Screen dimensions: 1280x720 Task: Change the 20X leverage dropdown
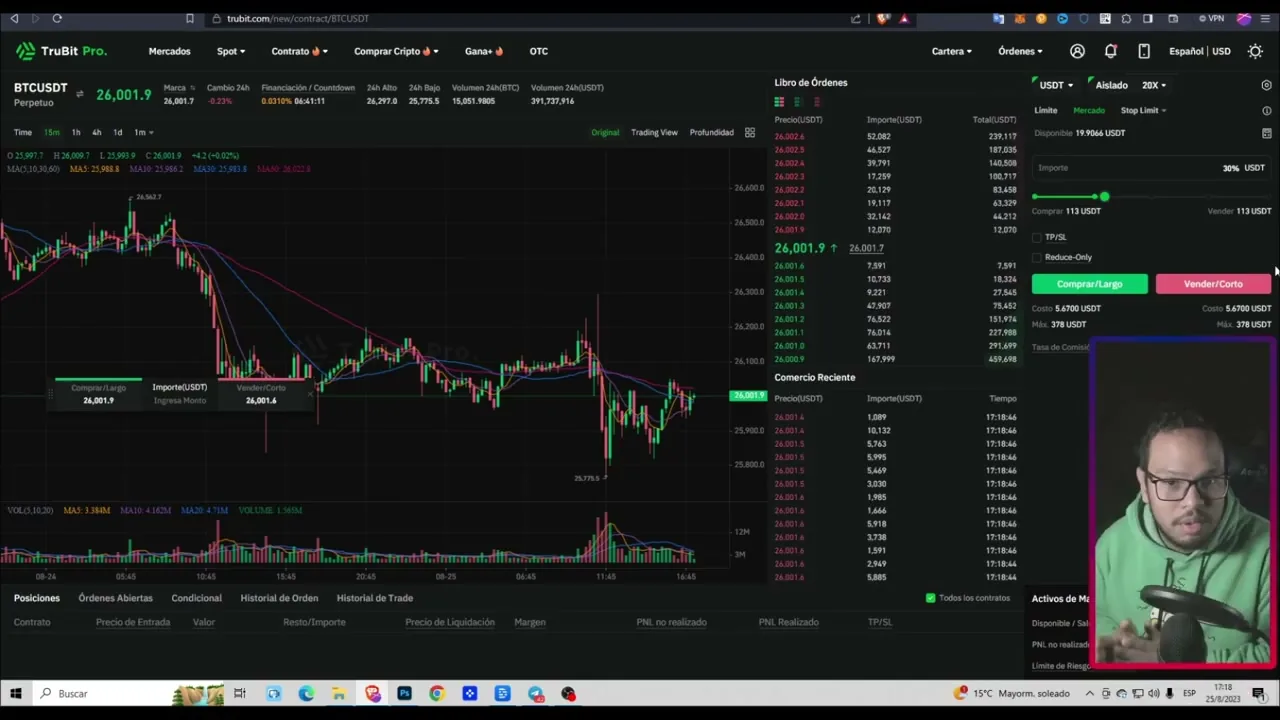coord(1154,85)
